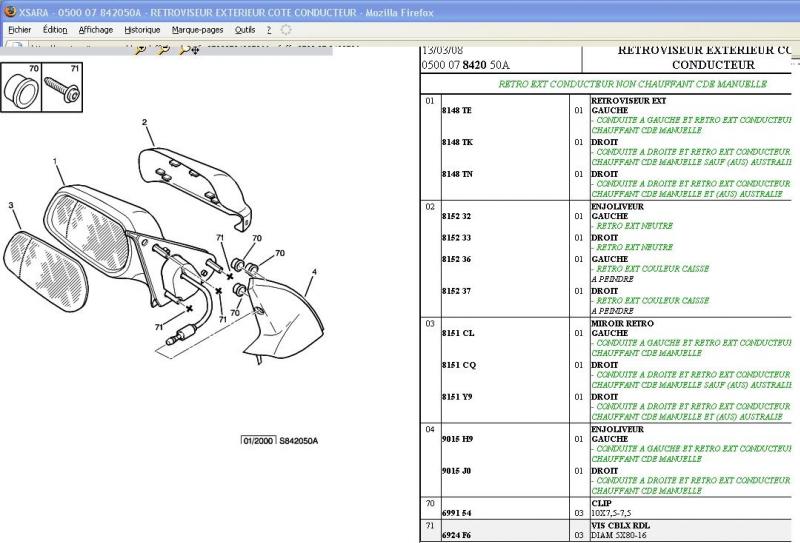Click reference number 03 in the table

430,324
